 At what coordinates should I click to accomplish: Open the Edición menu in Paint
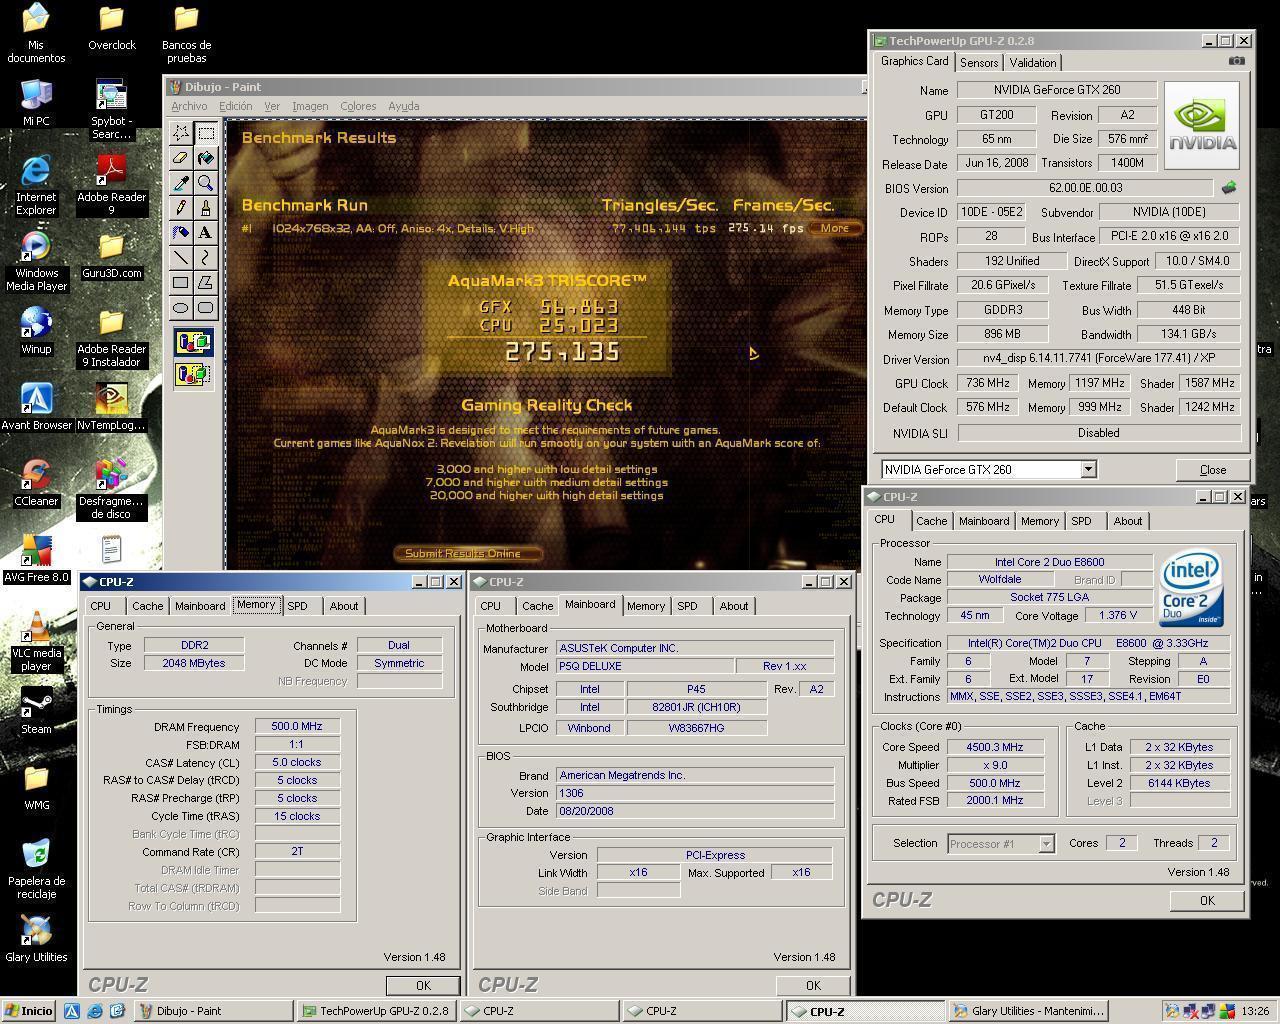[235, 106]
